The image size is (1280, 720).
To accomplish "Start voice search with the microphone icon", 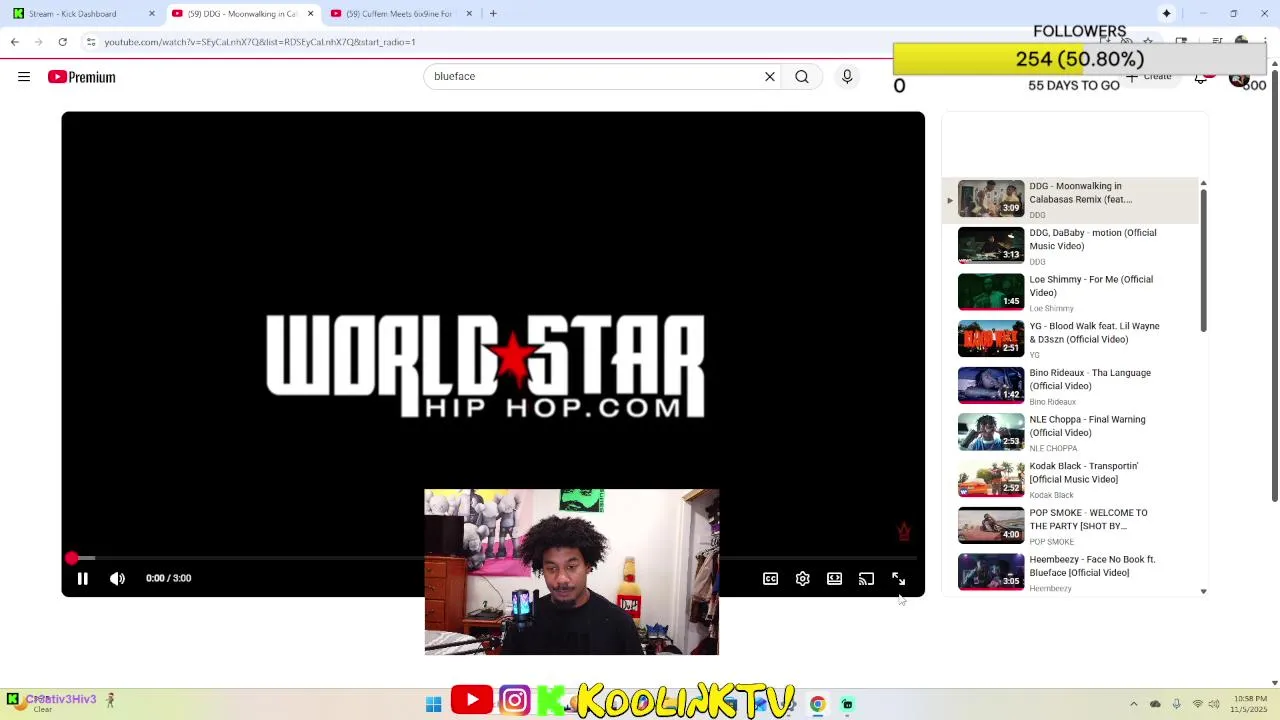I will 847,76.
